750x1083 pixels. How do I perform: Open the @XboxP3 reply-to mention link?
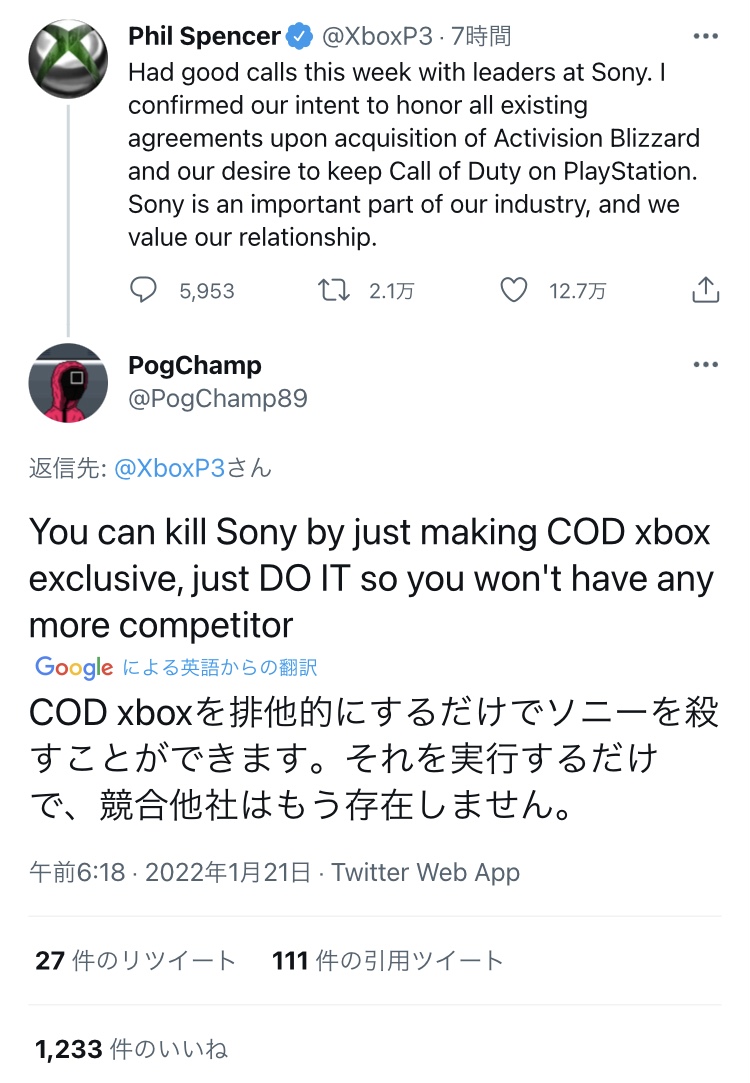tap(169, 469)
